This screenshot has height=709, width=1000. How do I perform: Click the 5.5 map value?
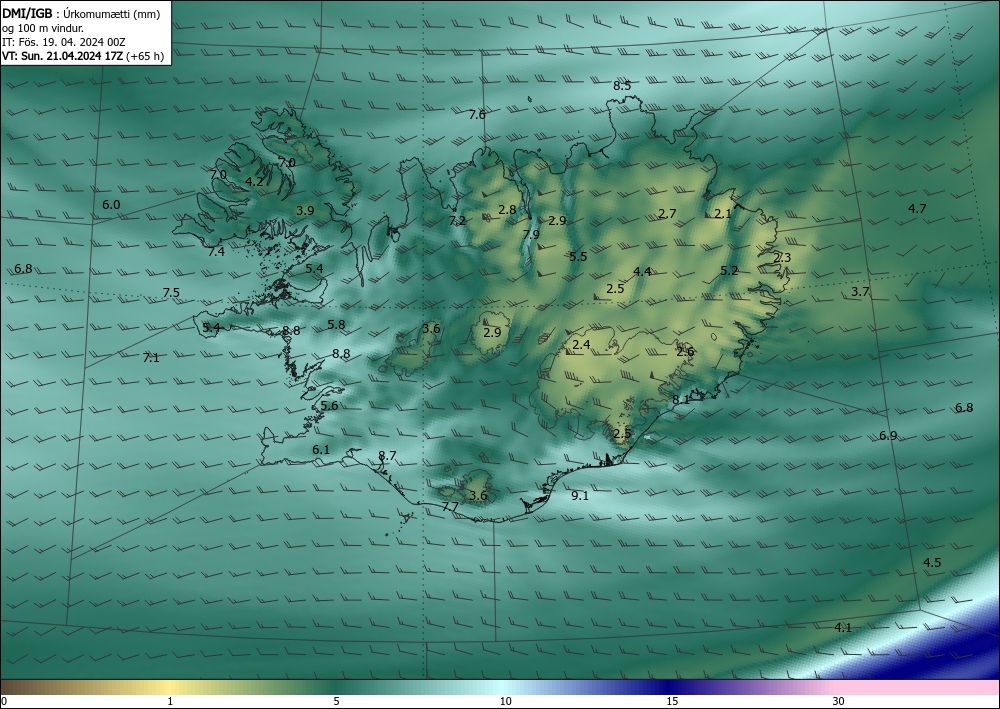tap(578, 256)
